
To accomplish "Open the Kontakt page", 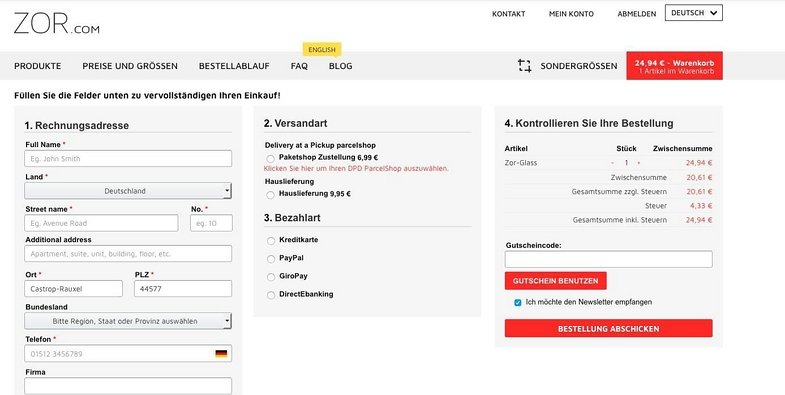I will pos(509,14).
